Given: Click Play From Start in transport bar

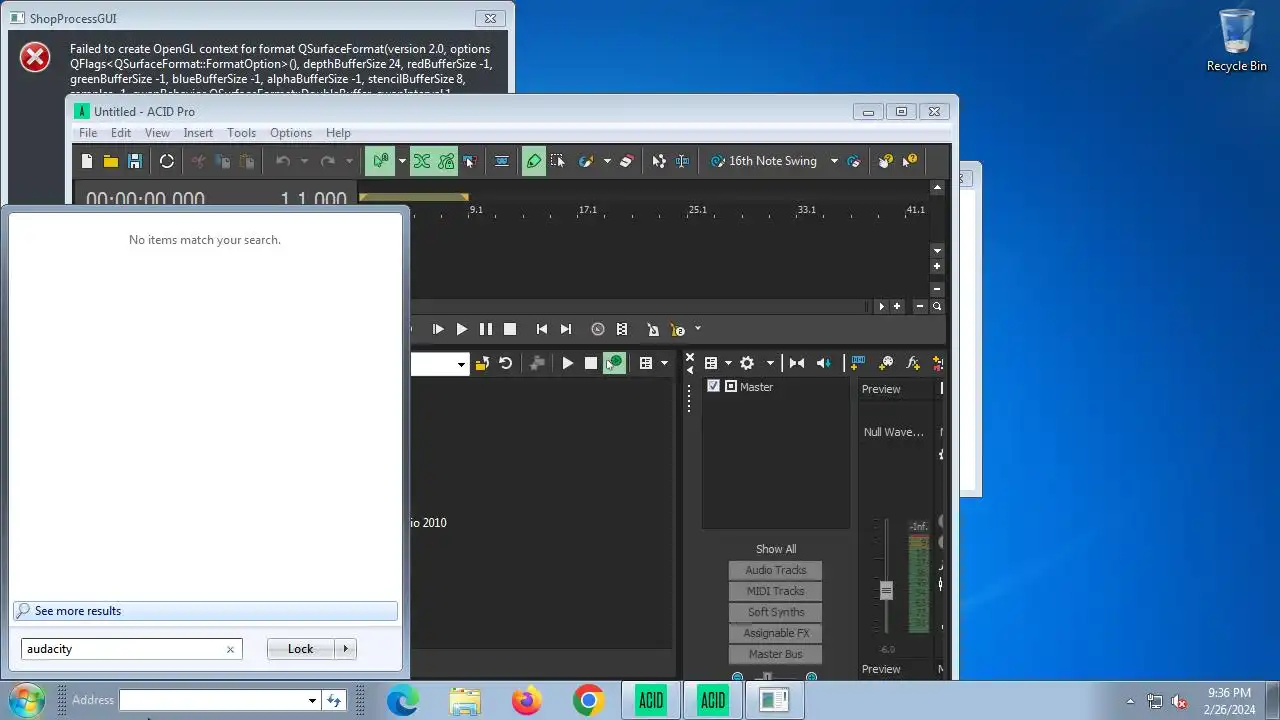Looking at the screenshot, I should [438, 329].
